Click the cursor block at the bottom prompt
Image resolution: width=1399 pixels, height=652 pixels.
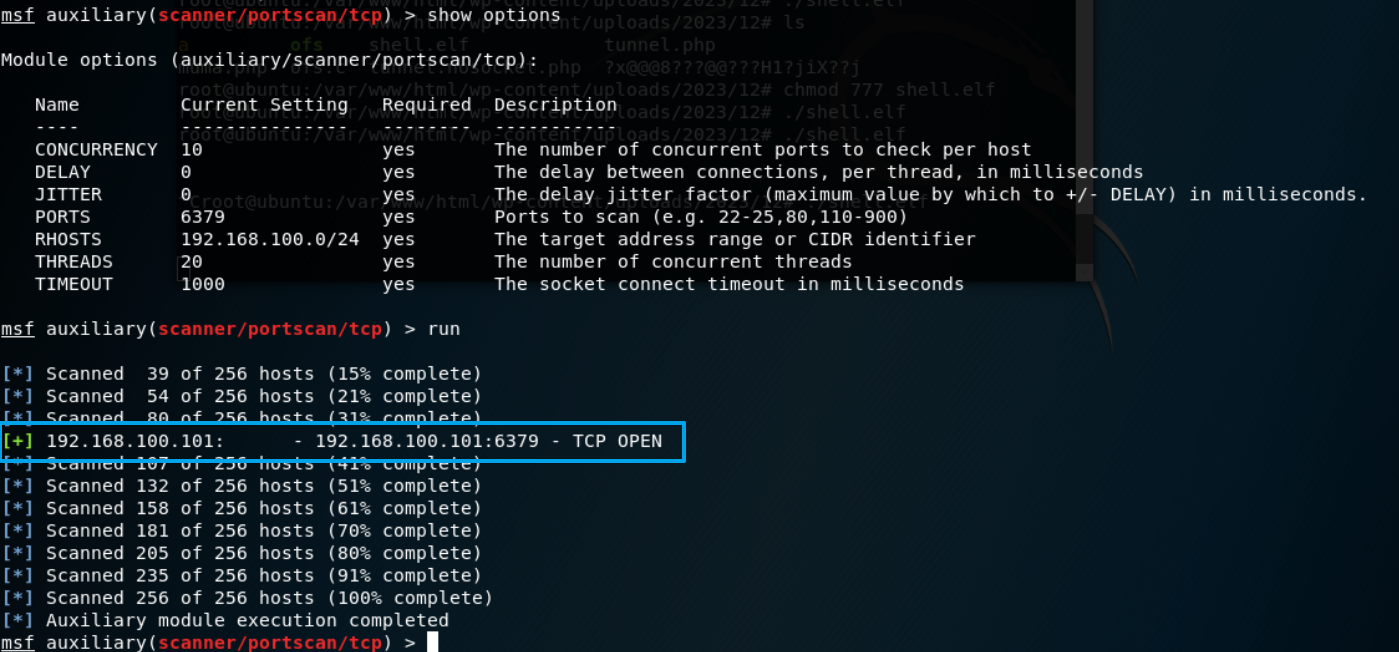click(433, 642)
